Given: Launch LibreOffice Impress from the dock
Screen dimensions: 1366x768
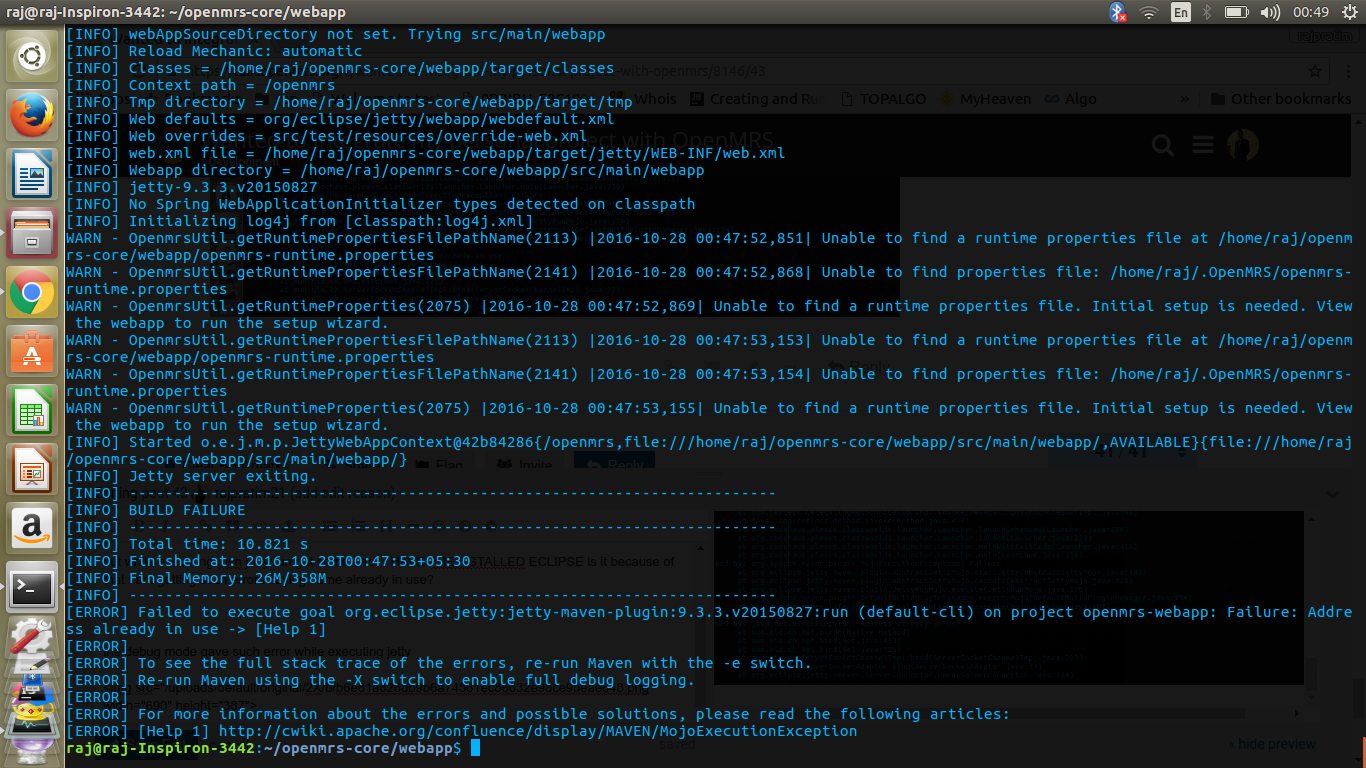Looking at the screenshot, I should click(x=32, y=469).
